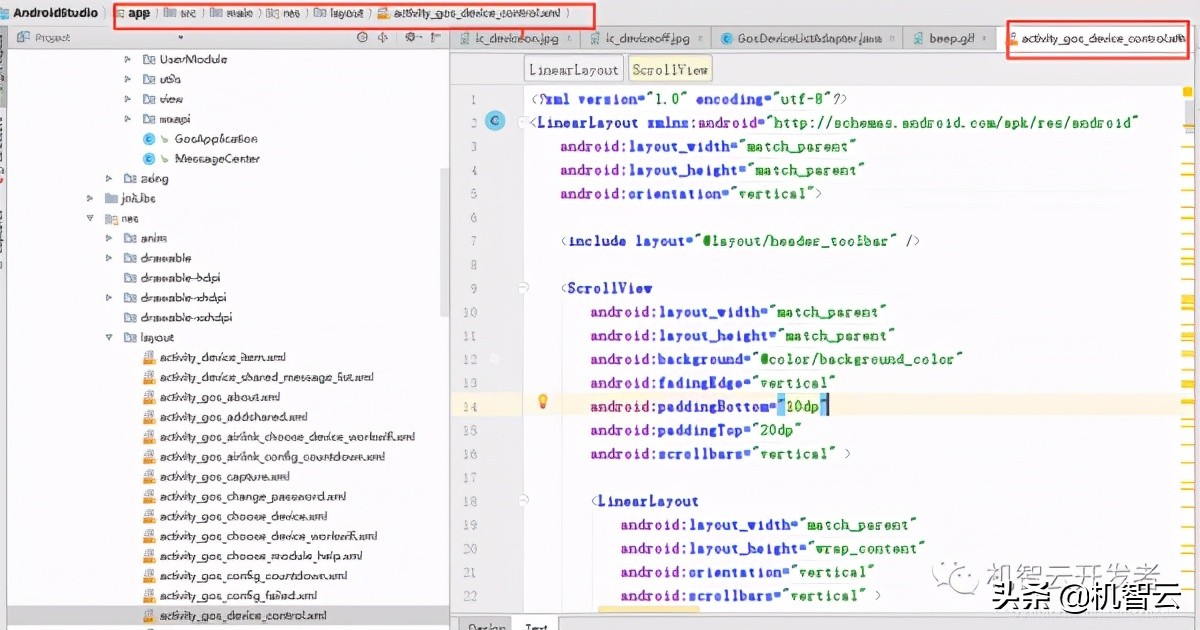
Task: Click the ScrollView breadcrumb button
Action: [x=670, y=69]
